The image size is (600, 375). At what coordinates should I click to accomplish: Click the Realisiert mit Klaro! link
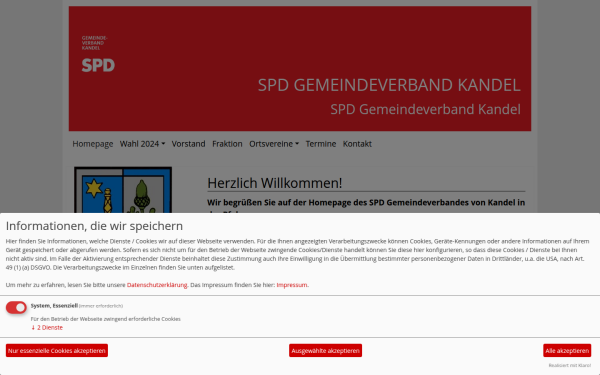pos(570,365)
